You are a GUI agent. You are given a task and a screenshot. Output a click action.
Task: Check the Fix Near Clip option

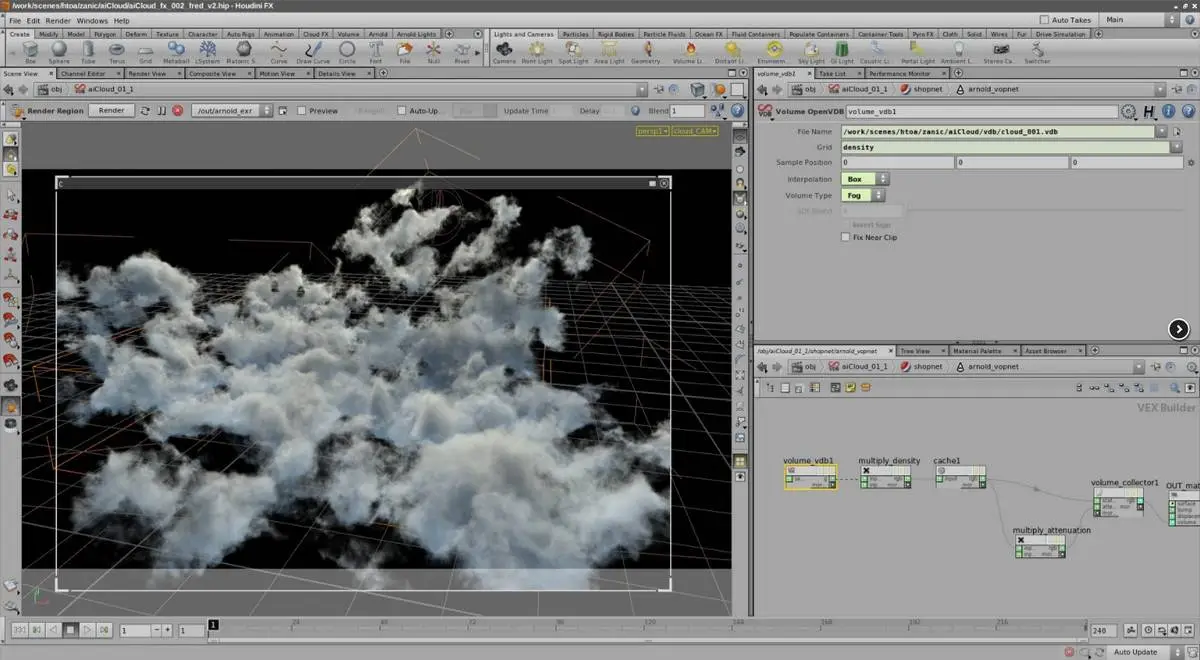coord(846,237)
